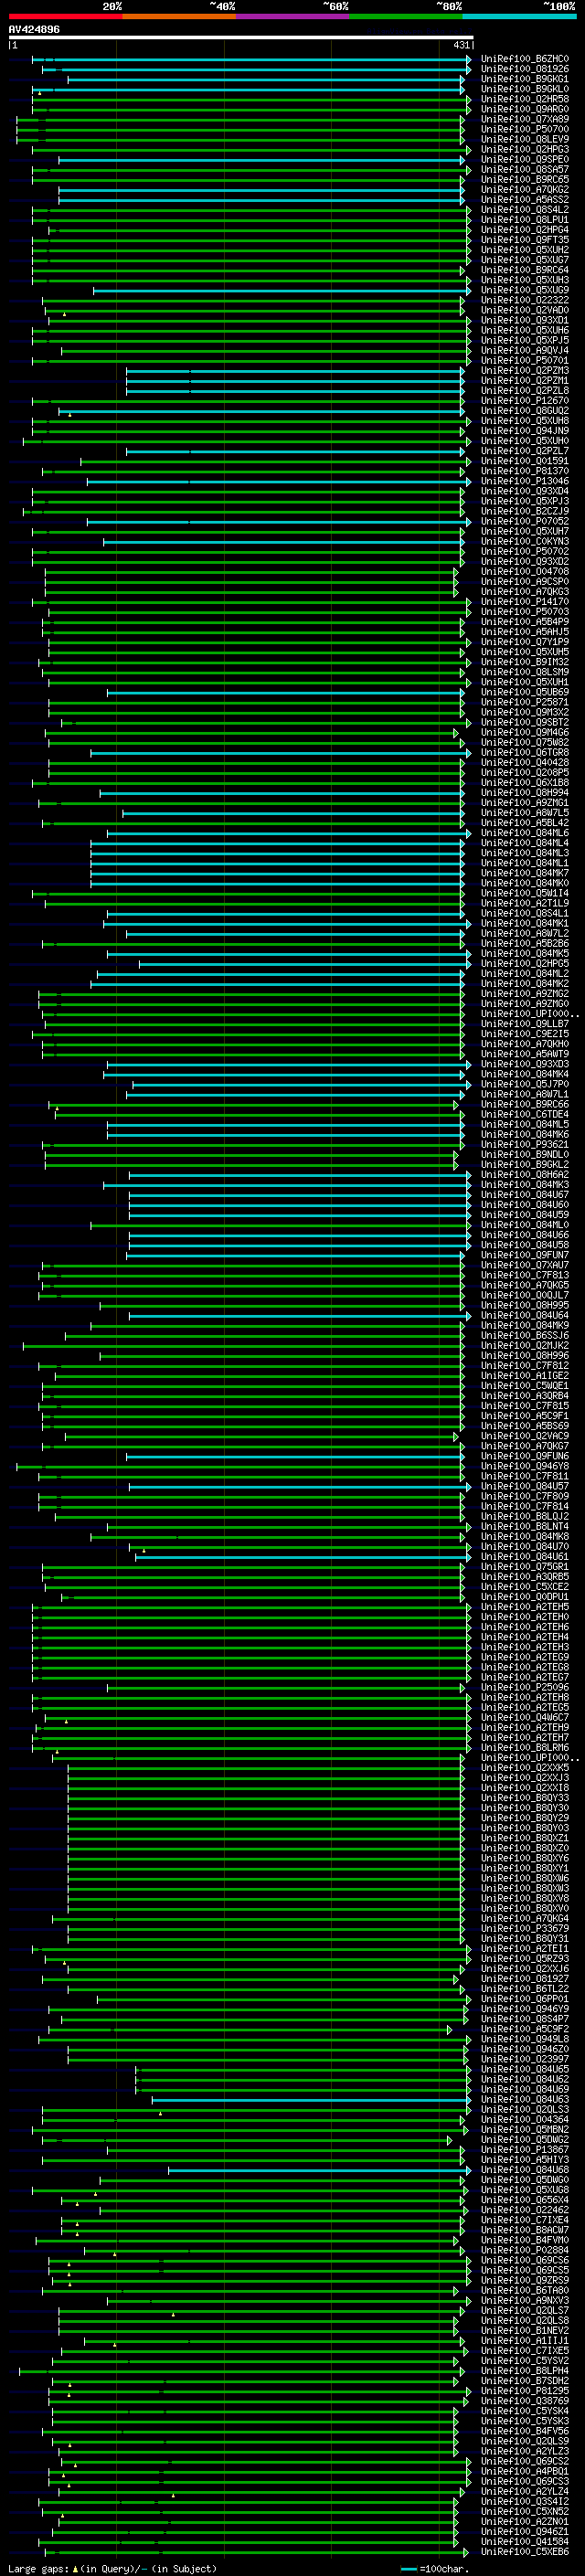
Task: Click the UniRef100_B8LNT4 label
Action: pyautogui.click(x=525, y=1526)
